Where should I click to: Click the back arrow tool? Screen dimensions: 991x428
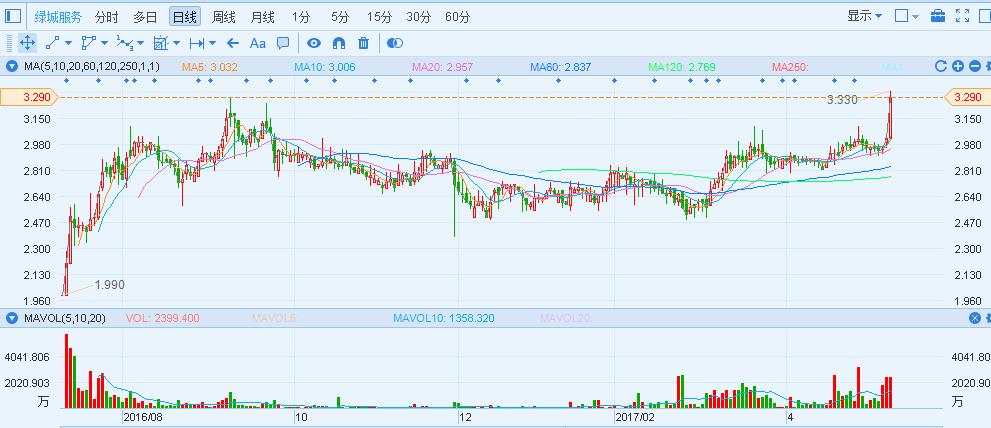[x=233, y=43]
